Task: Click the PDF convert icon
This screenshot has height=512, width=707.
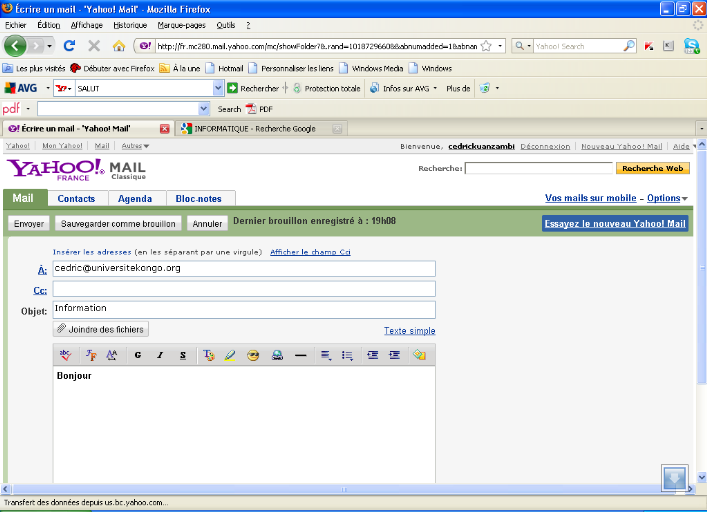Action: (x=251, y=109)
